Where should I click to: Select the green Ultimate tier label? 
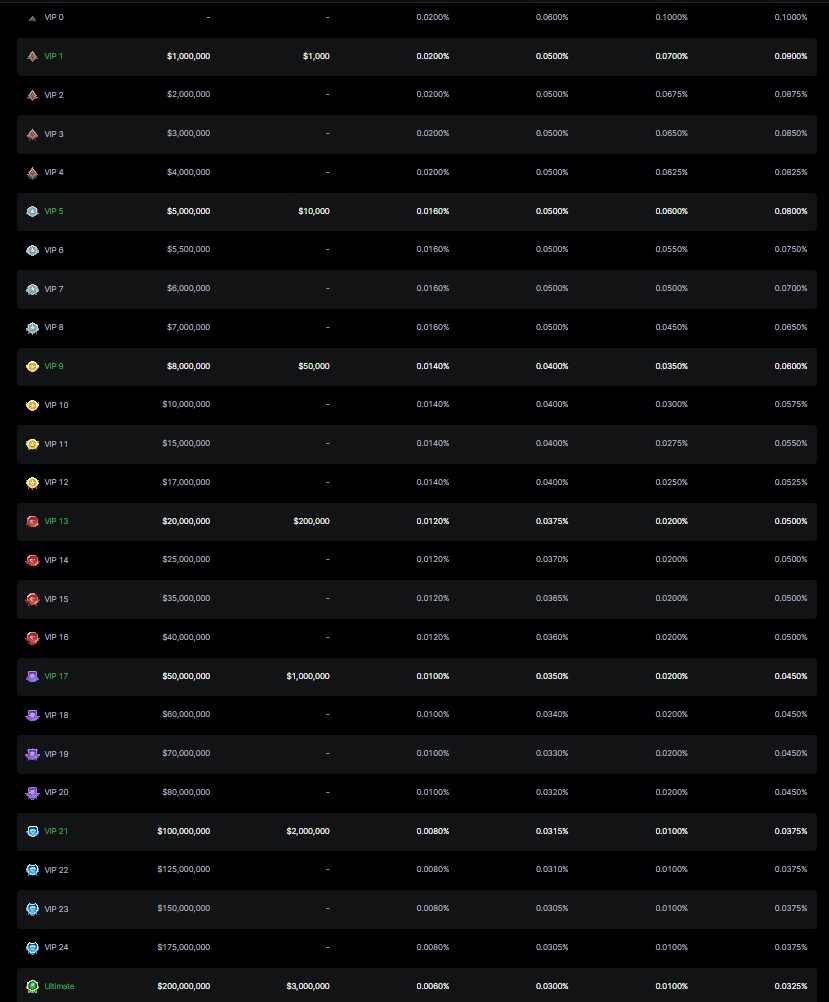coord(59,986)
